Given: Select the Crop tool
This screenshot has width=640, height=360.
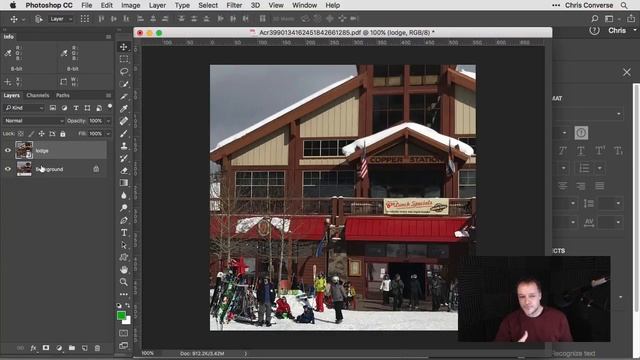Looking at the screenshot, I should click(124, 96).
